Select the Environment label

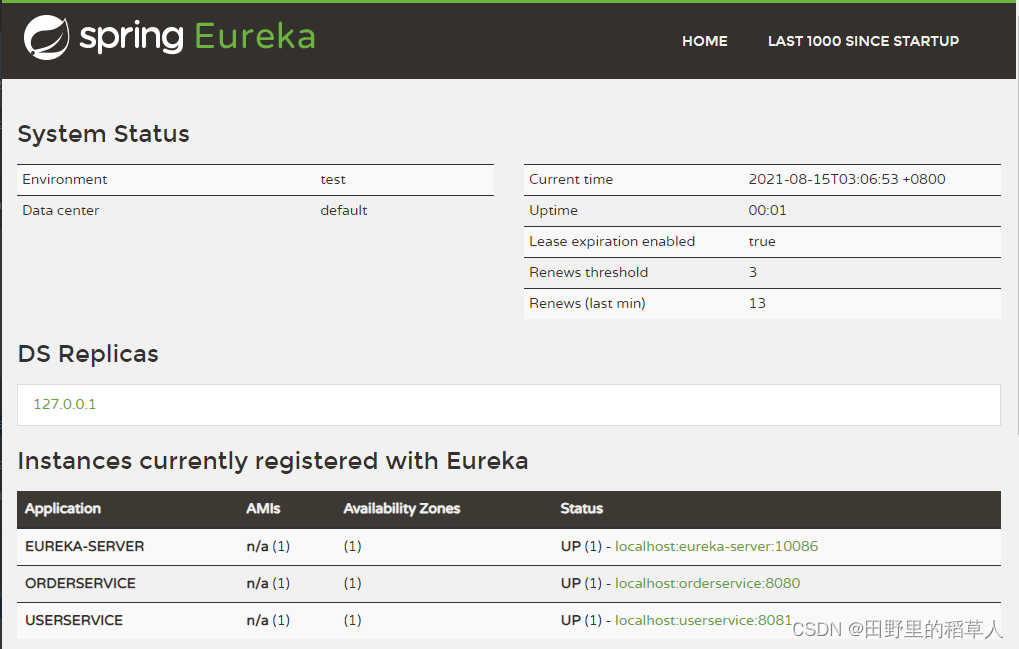coord(64,179)
